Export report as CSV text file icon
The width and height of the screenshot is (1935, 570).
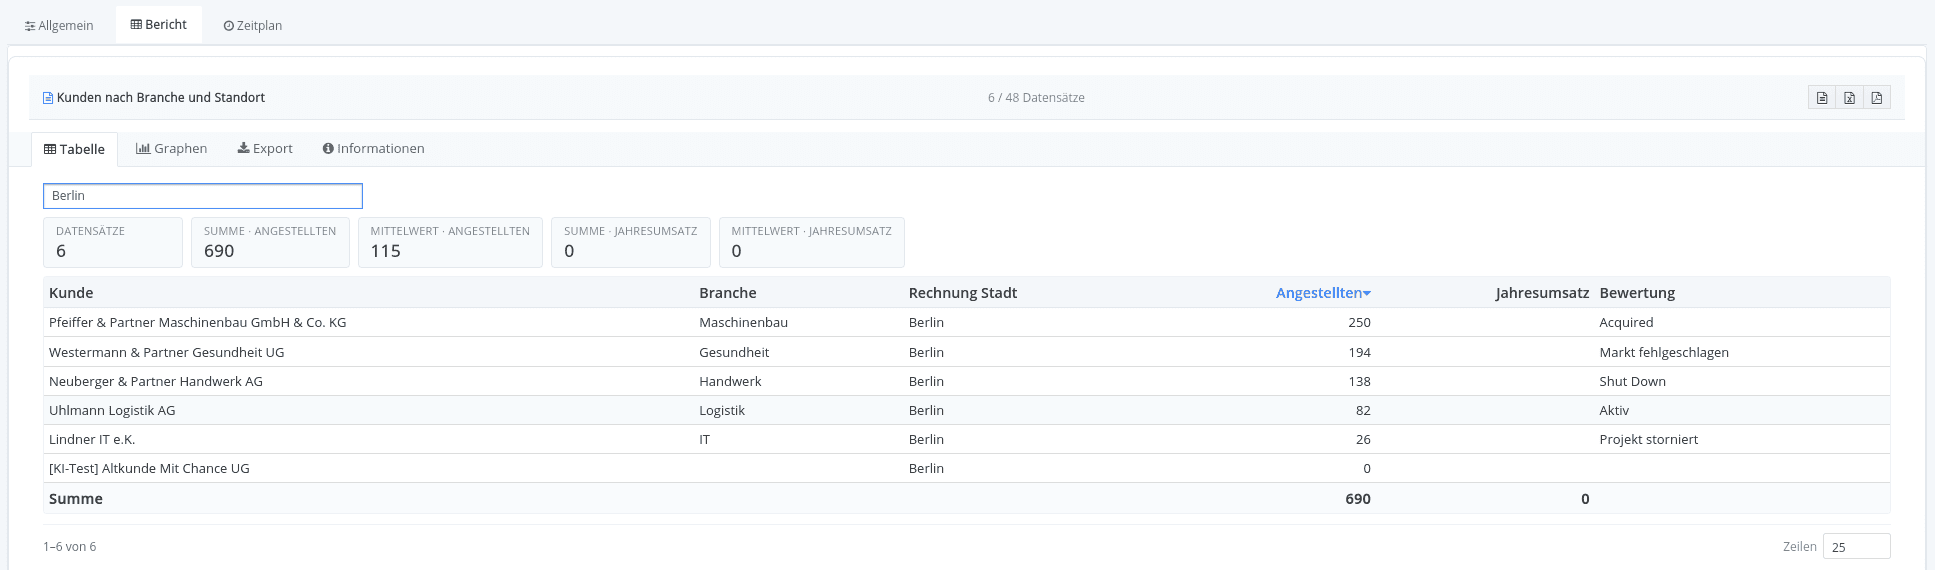click(1822, 98)
